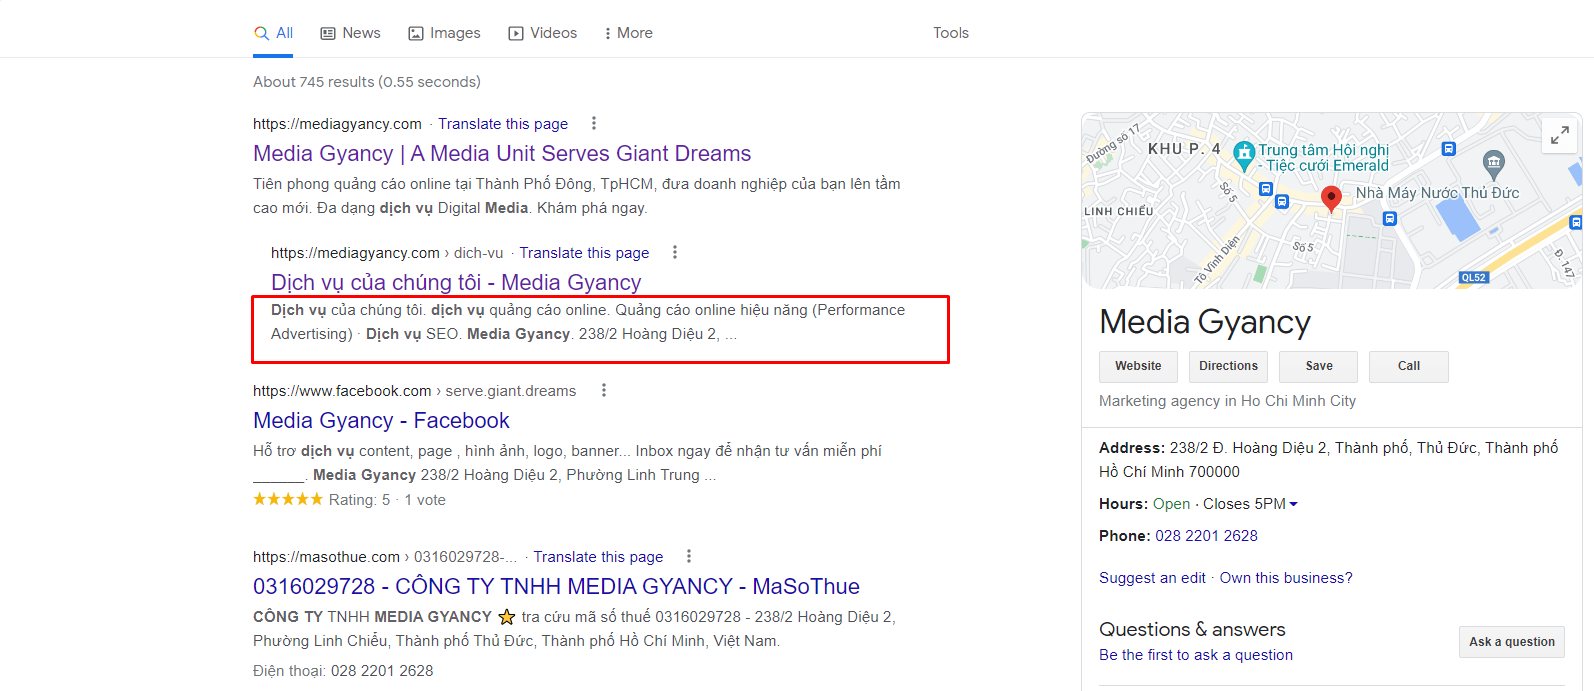Click the 'About 745 results' count text

pyautogui.click(x=367, y=82)
